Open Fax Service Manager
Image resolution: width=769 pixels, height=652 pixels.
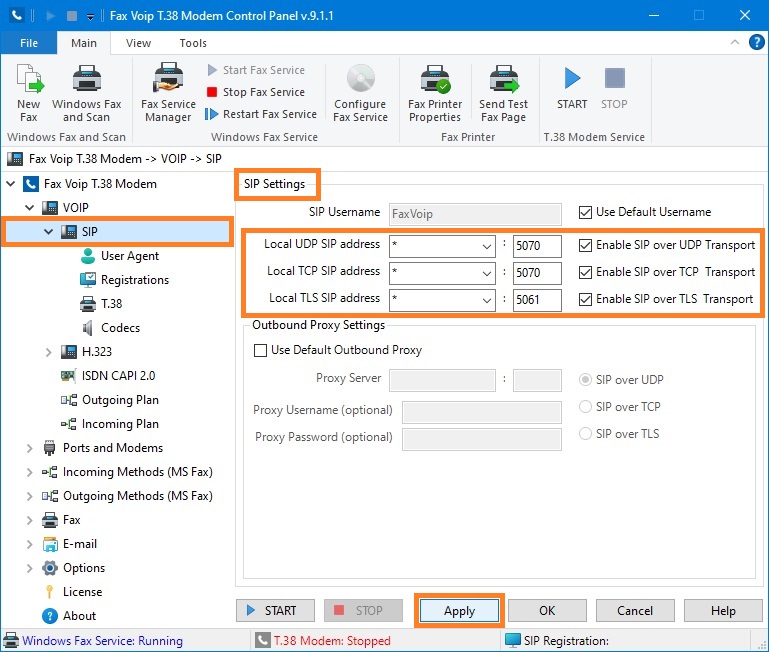click(x=168, y=93)
